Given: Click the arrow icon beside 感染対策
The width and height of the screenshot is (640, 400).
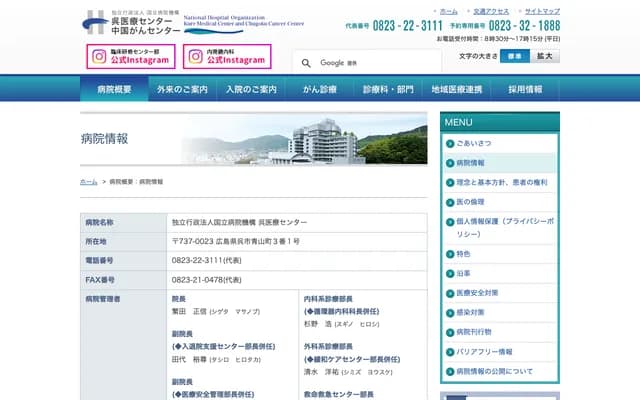Looking at the screenshot, I should point(449,312).
